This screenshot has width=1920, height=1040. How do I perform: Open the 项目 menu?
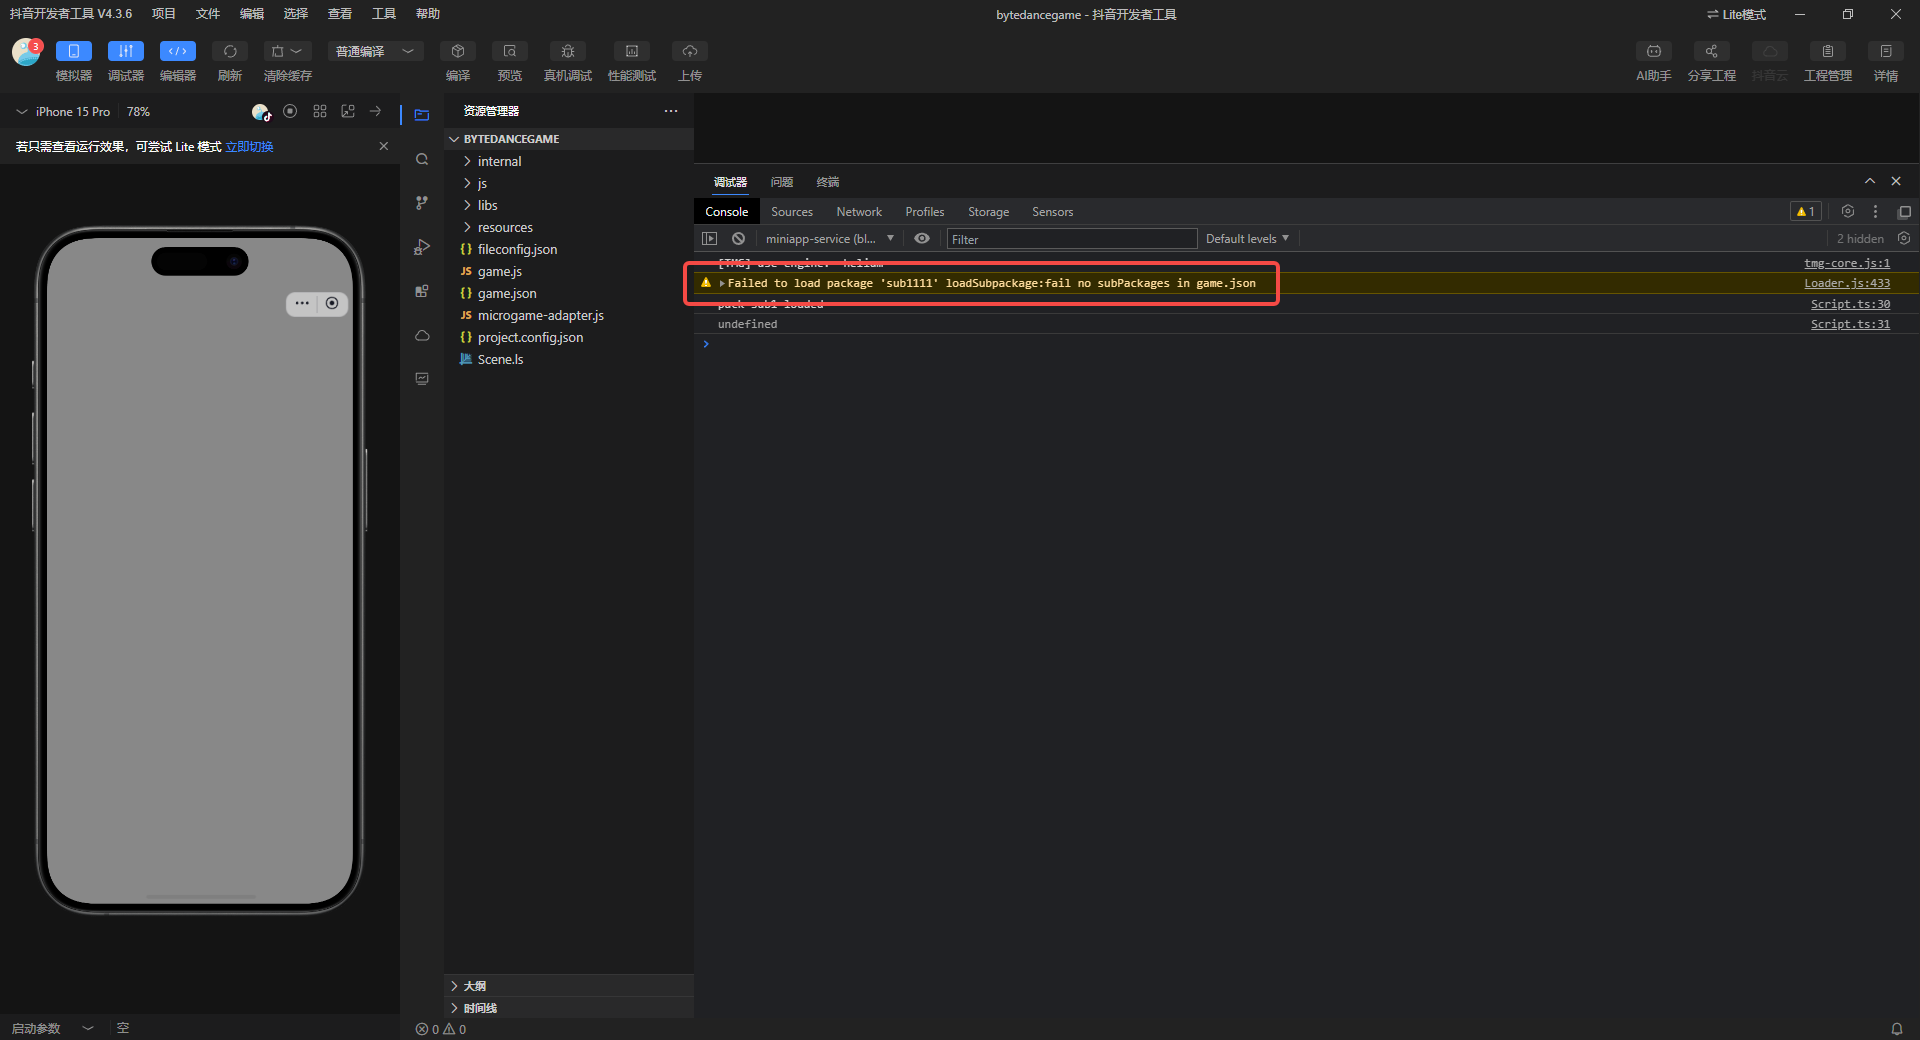(x=164, y=14)
